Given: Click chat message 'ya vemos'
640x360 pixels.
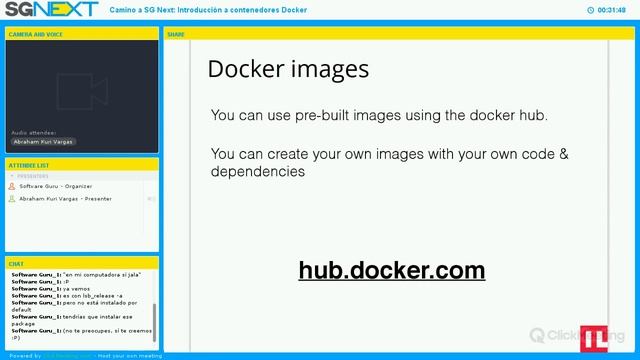Looking at the screenshot, I should tap(51, 289).
